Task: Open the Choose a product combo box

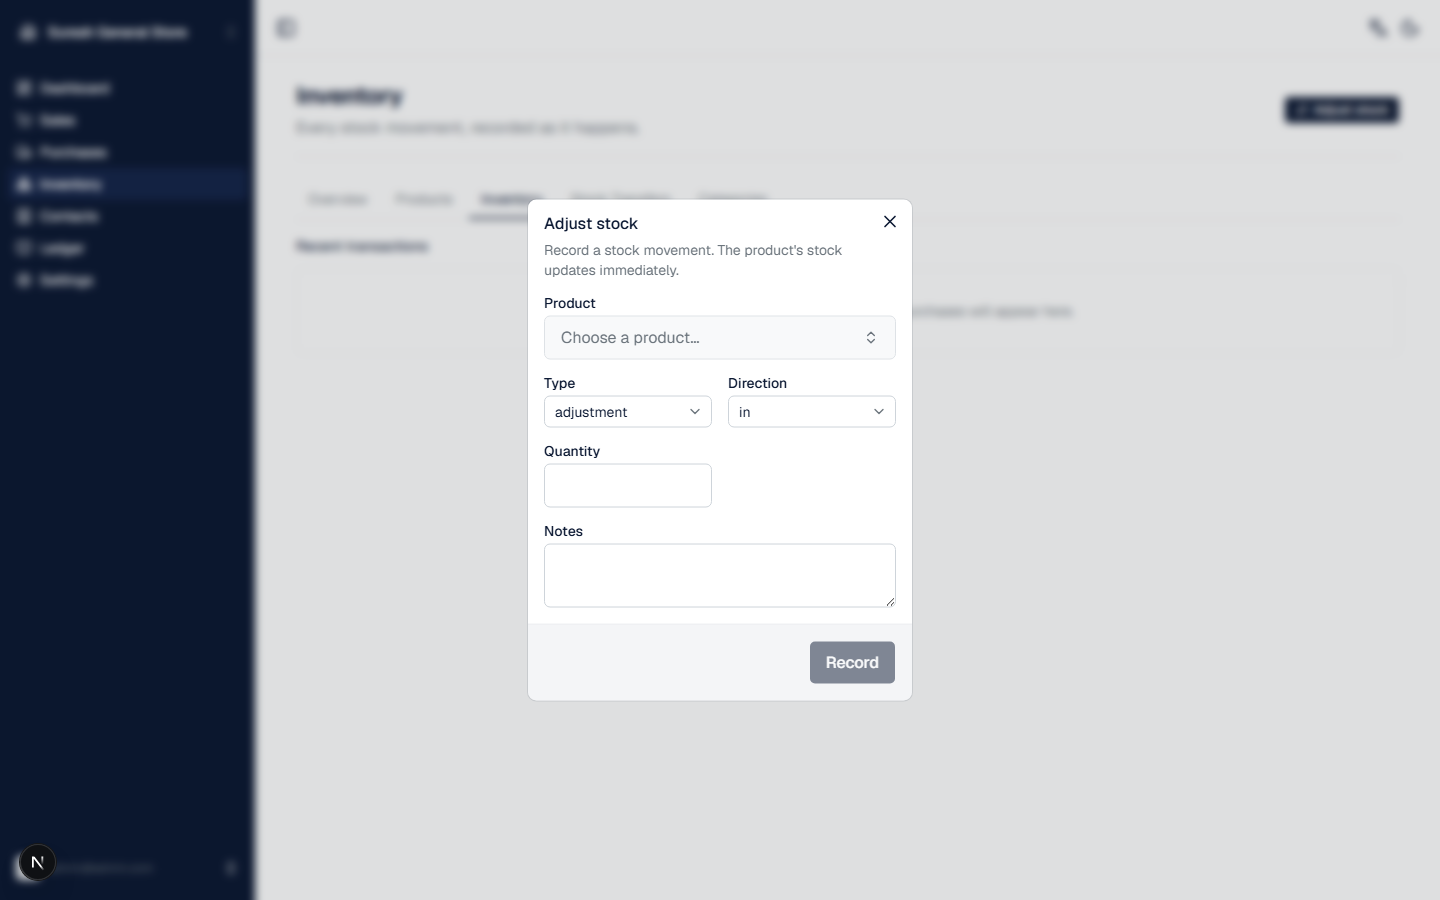Action: coord(720,338)
